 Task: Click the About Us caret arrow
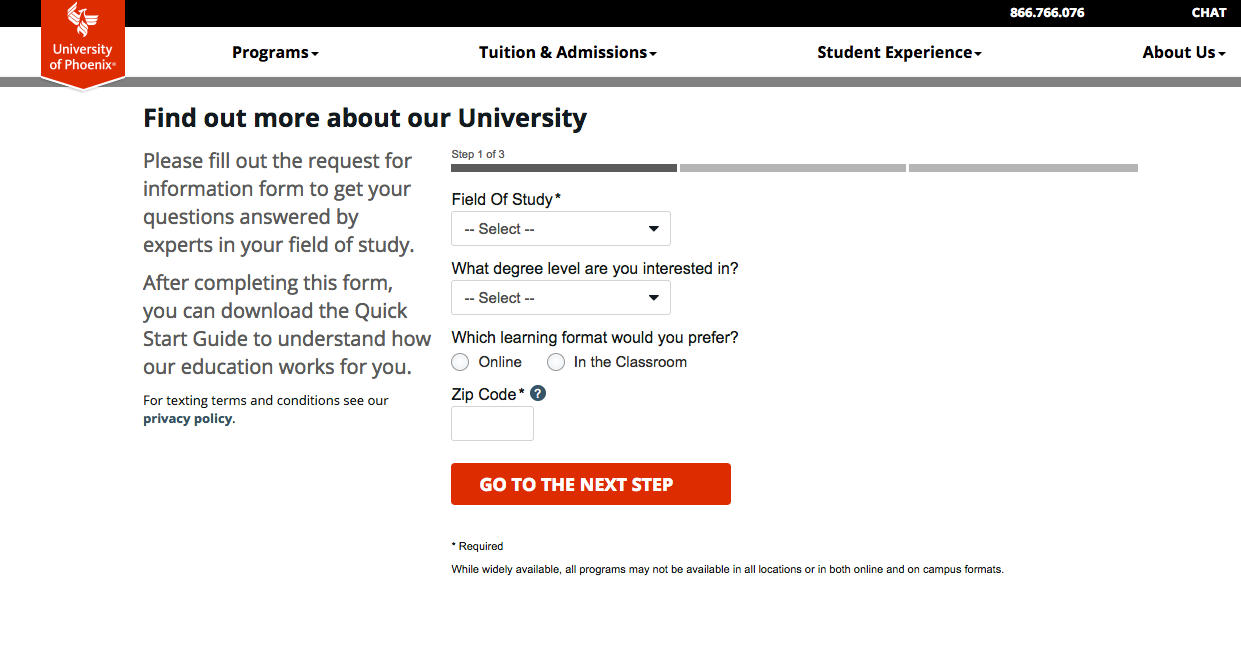coord(1222,54)
